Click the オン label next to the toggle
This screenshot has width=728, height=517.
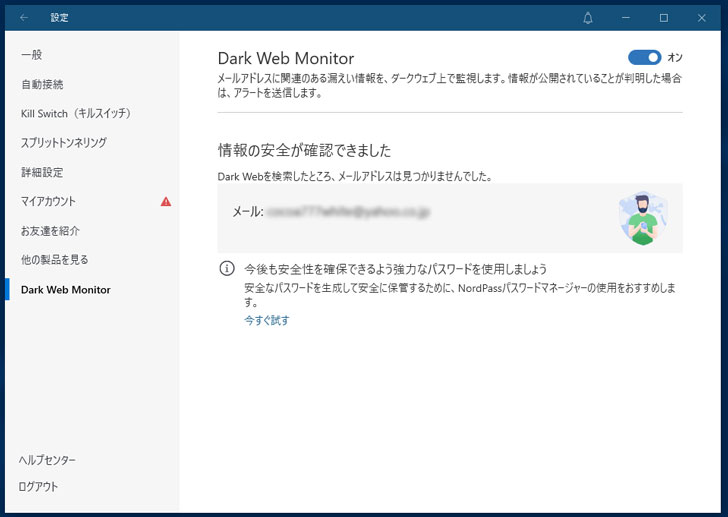tap(675, 57)
